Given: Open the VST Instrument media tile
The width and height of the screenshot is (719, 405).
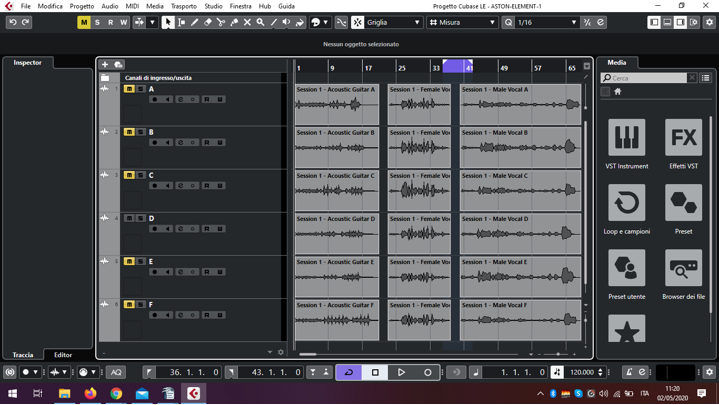Looking at the screenshot, I should point(626,138).
